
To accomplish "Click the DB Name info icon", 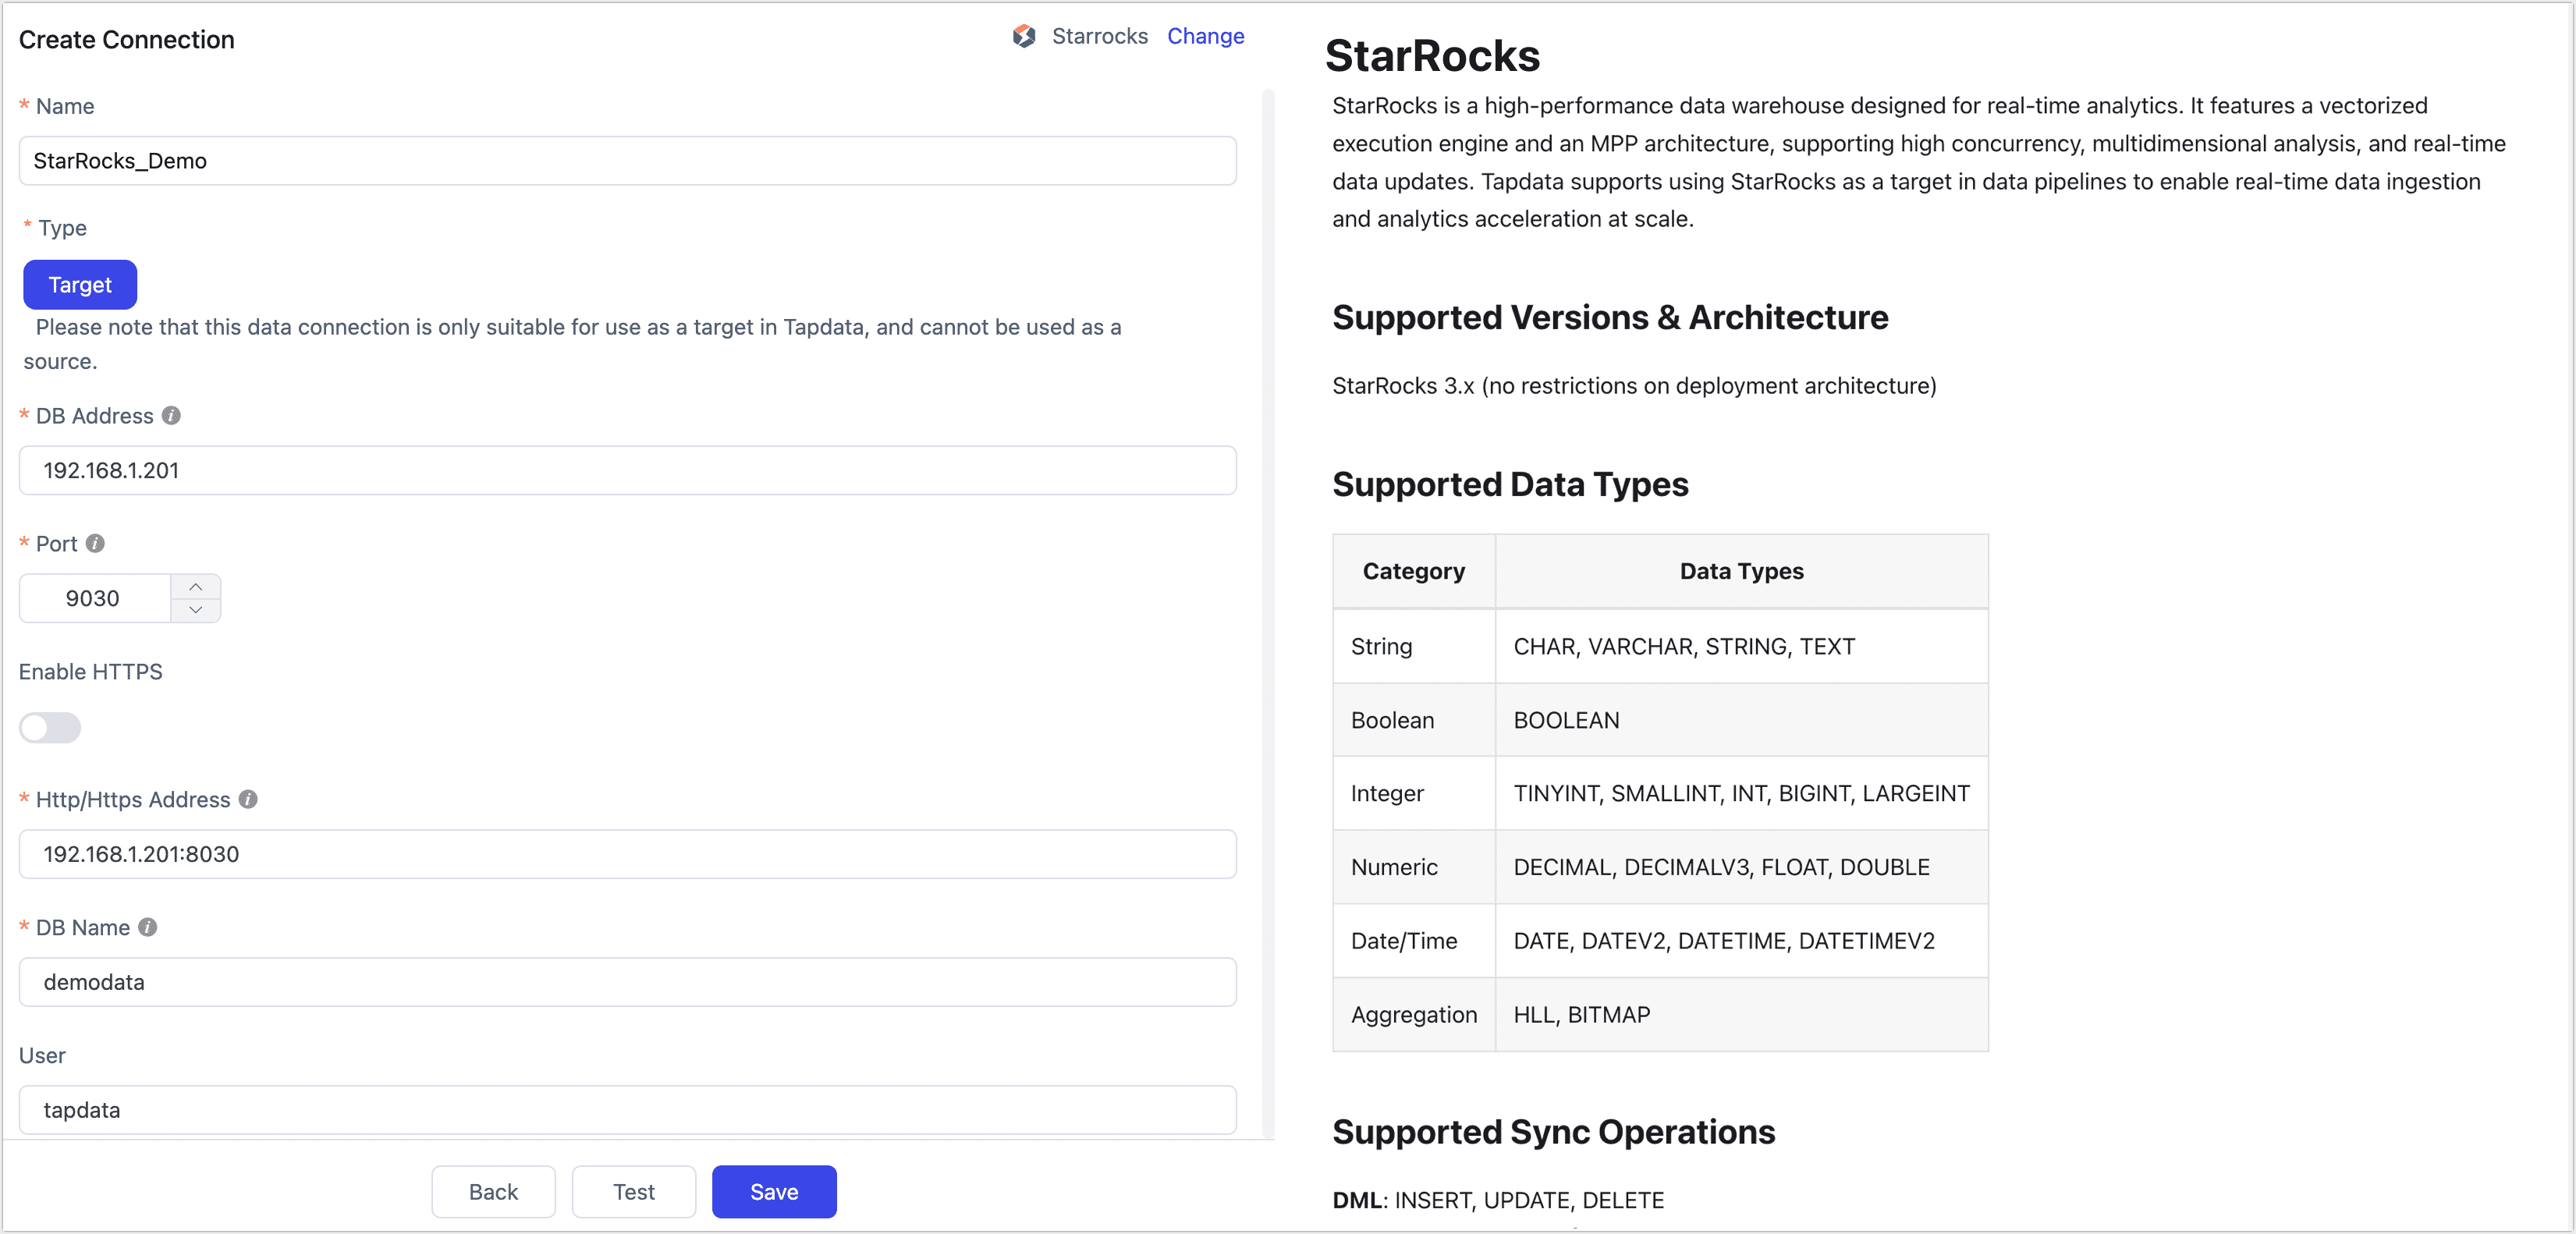I will tap(147, 927).
